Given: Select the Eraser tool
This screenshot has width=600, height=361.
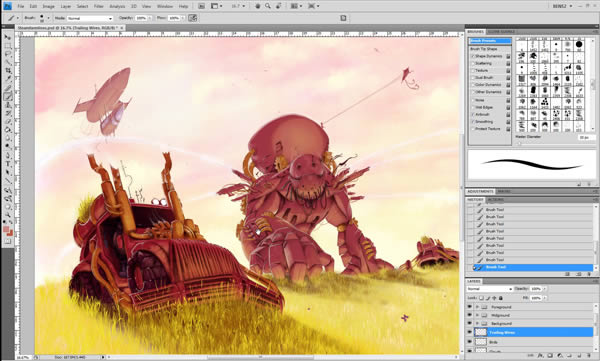Looking at the screenshot, I should pos(8,122).
